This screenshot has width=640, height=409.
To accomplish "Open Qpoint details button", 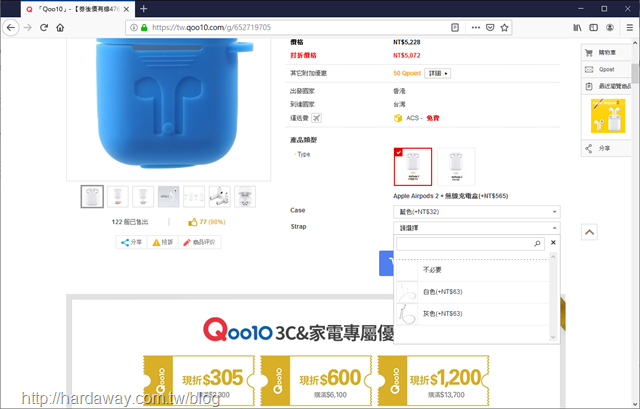I will tap(437, 73).
